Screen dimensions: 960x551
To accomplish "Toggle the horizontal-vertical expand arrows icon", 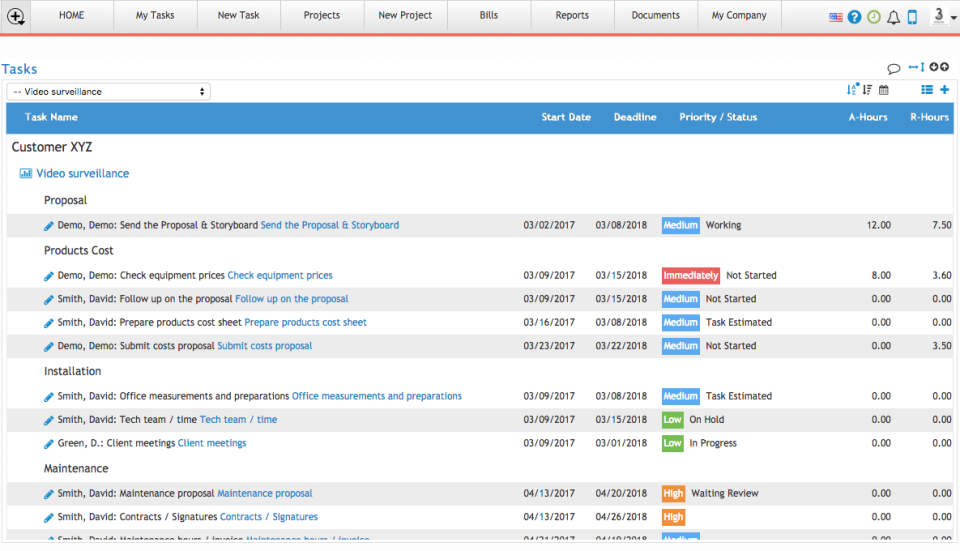I will coord(917,67).
